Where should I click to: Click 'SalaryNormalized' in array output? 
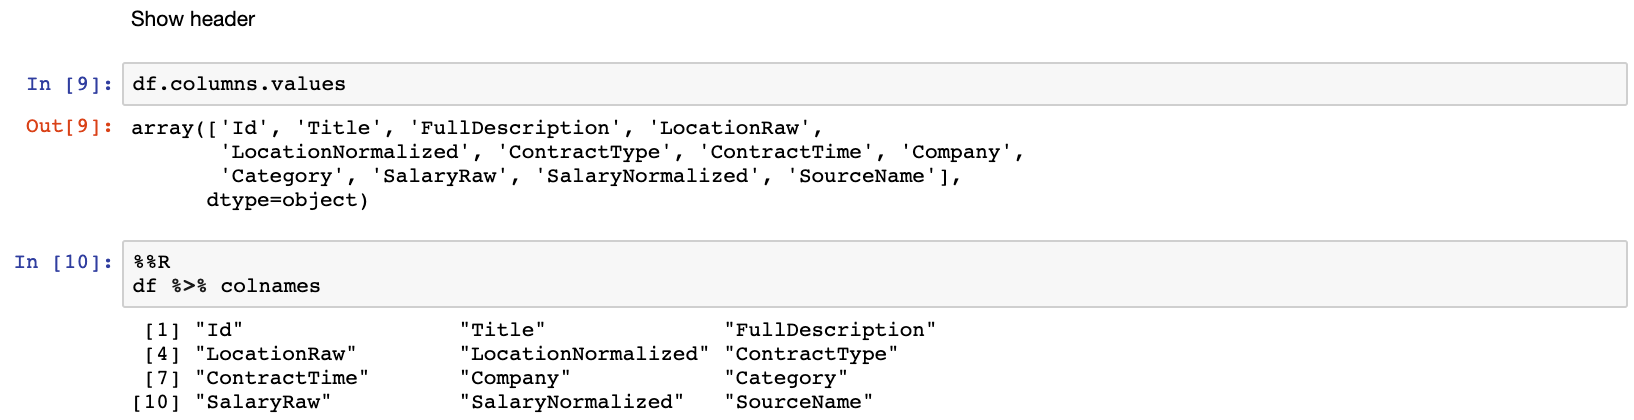pos(647,176)
